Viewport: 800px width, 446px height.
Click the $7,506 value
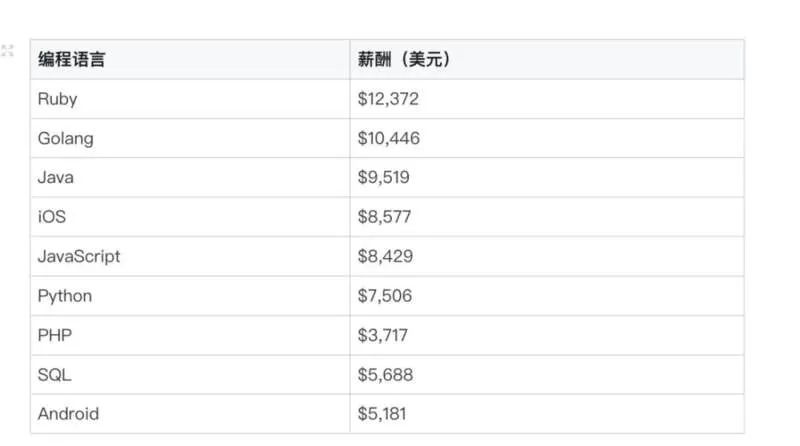point(385,296)
